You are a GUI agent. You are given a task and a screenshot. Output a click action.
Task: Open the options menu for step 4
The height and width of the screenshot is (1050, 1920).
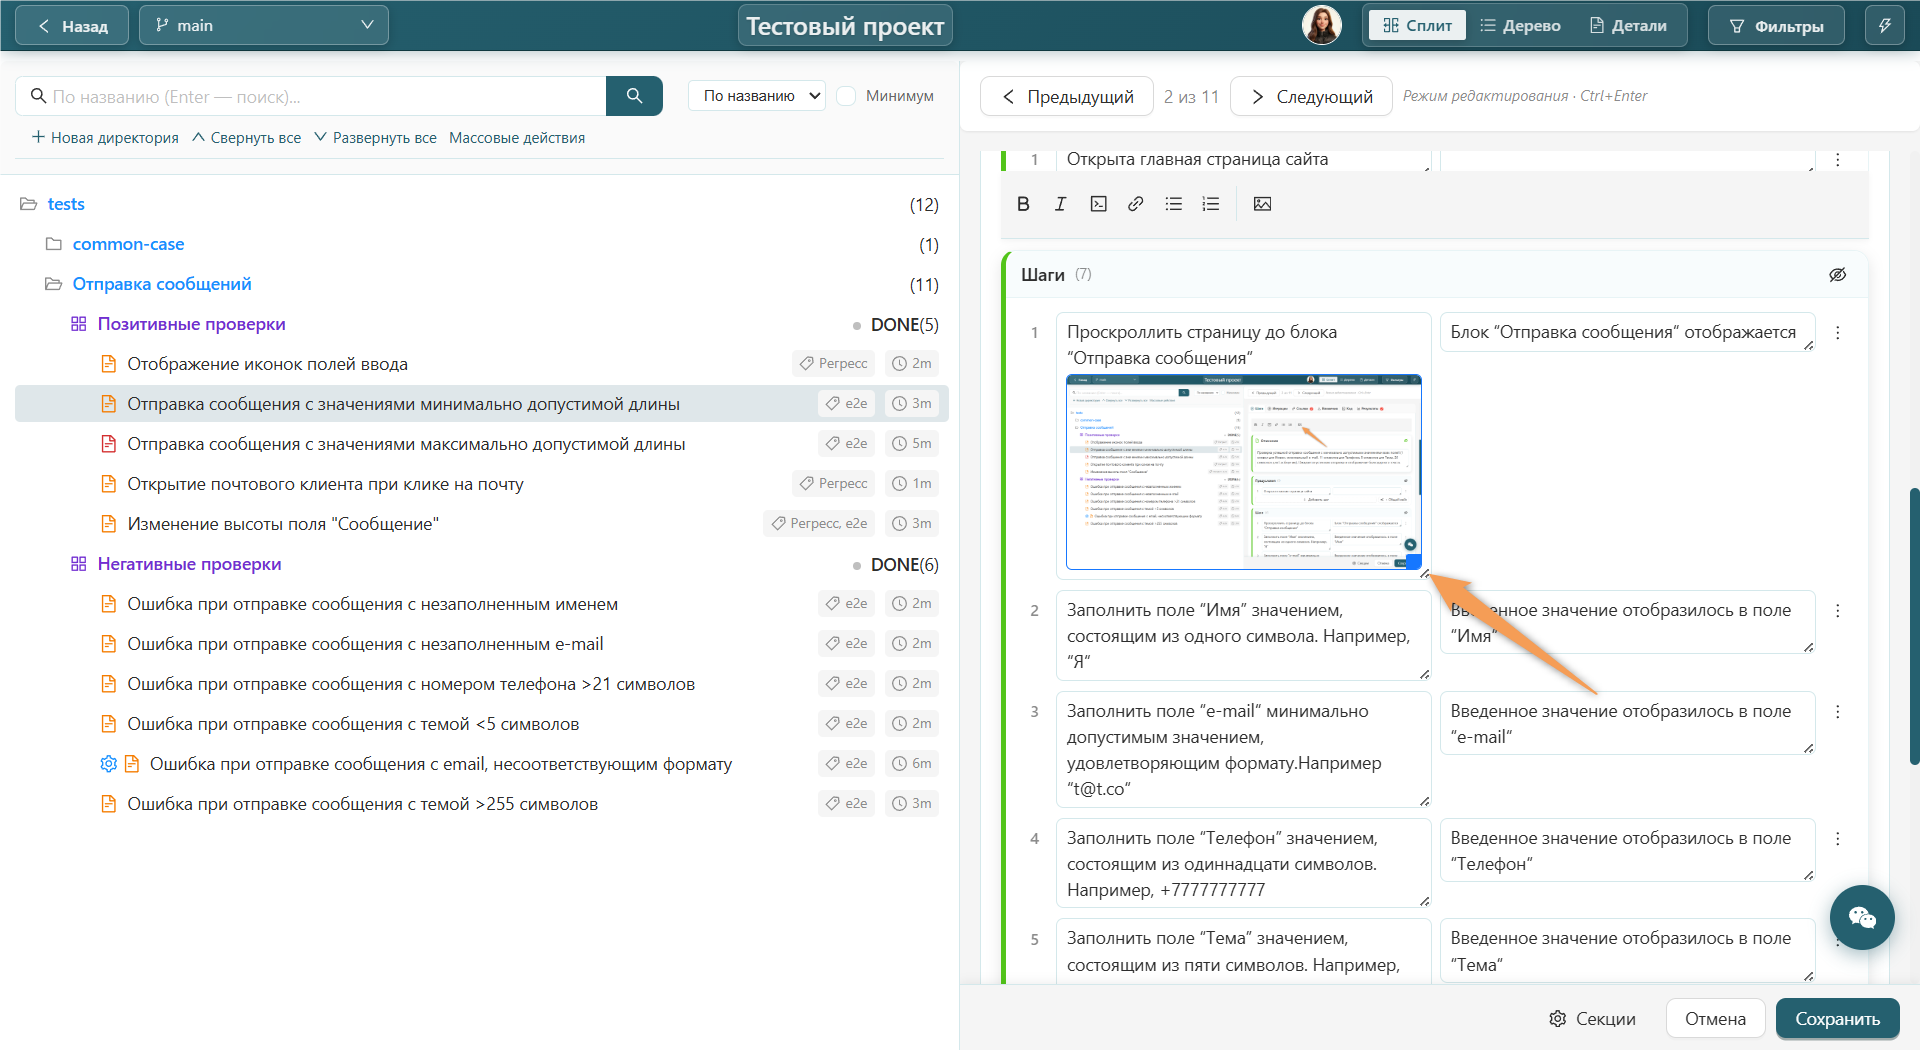tap(1838, 839)
